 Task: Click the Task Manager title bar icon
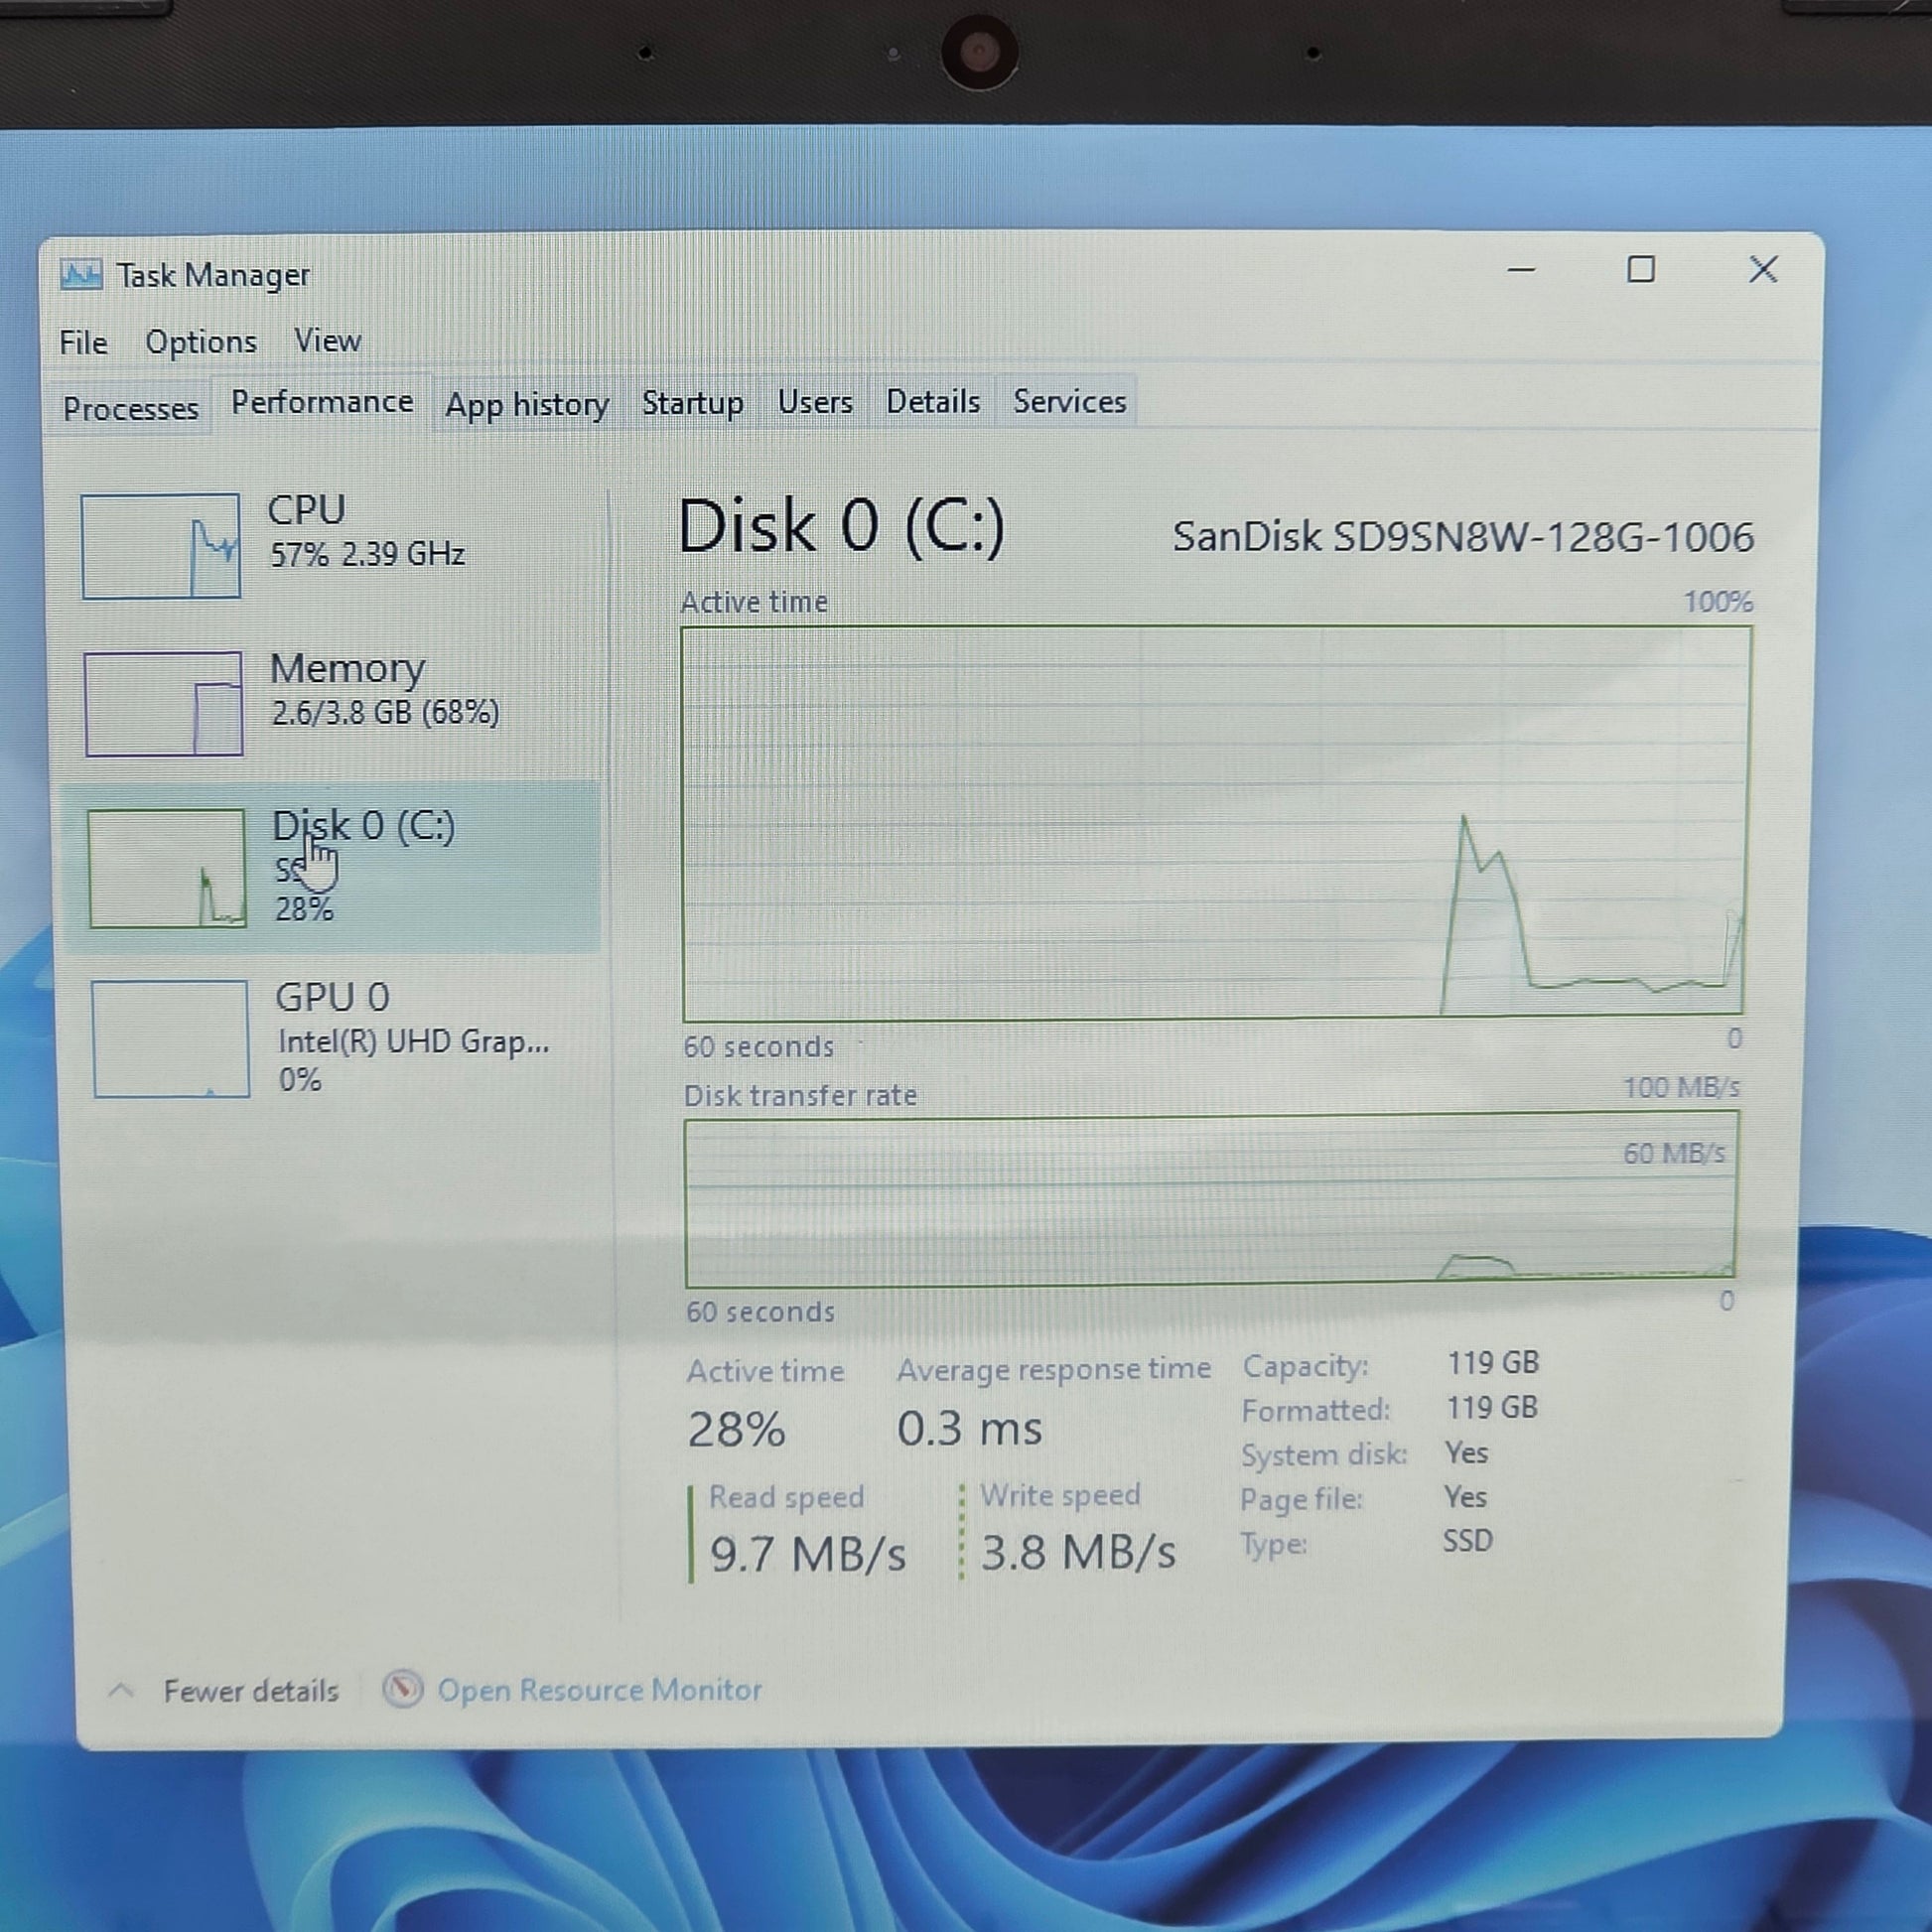point(81,274)
